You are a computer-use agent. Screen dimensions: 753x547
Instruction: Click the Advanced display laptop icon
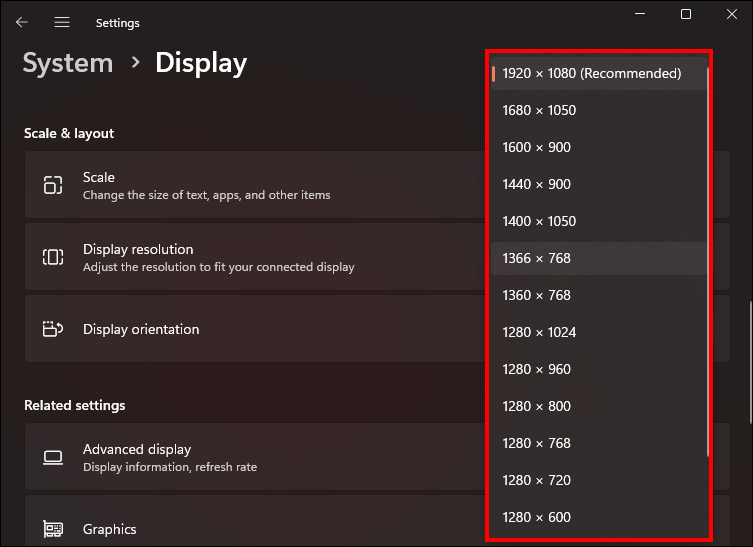[x=53, y=457]
